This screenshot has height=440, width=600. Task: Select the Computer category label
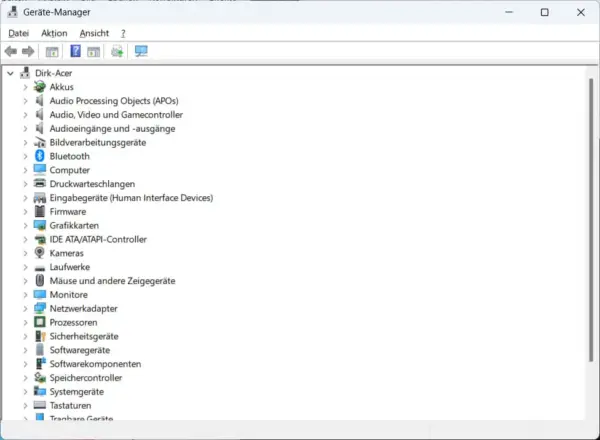click(x=69, y=170)
